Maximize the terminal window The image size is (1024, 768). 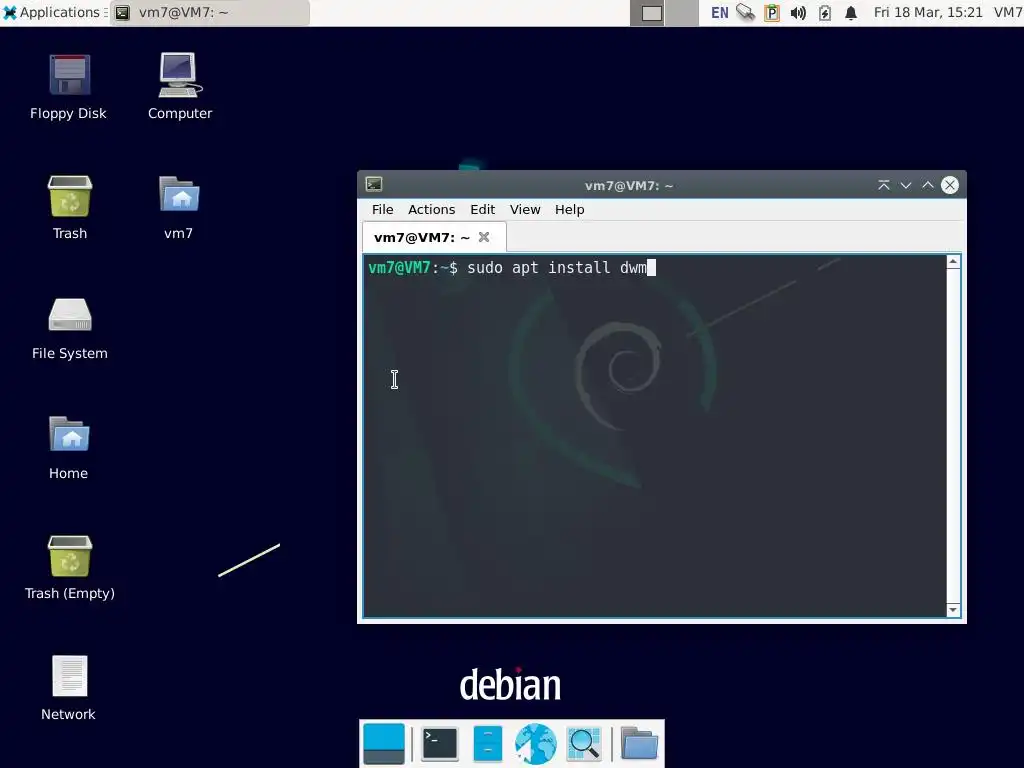pos(927,185)
